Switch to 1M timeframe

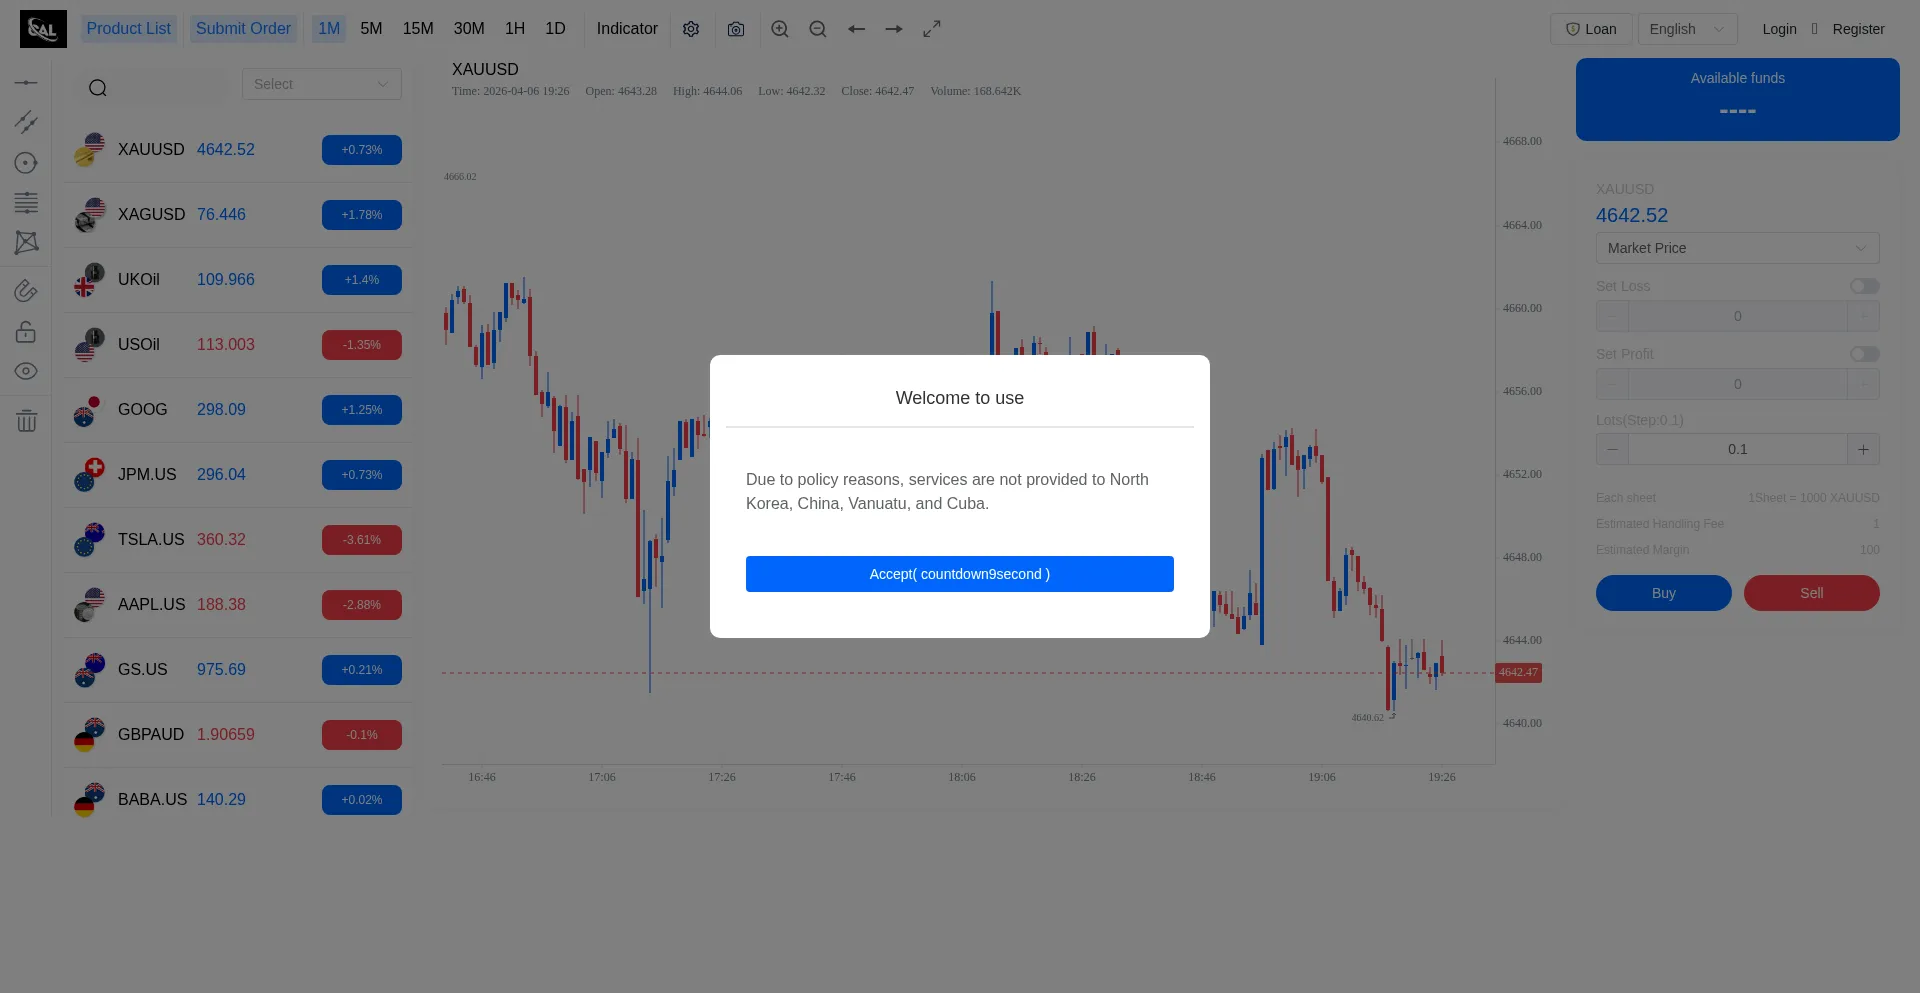tap(329, 29)
